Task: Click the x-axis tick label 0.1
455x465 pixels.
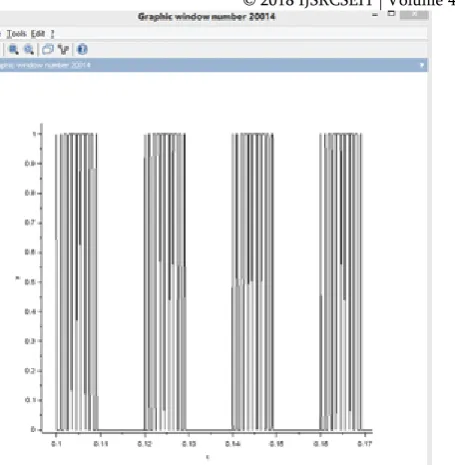Action: tap(56, 444)
